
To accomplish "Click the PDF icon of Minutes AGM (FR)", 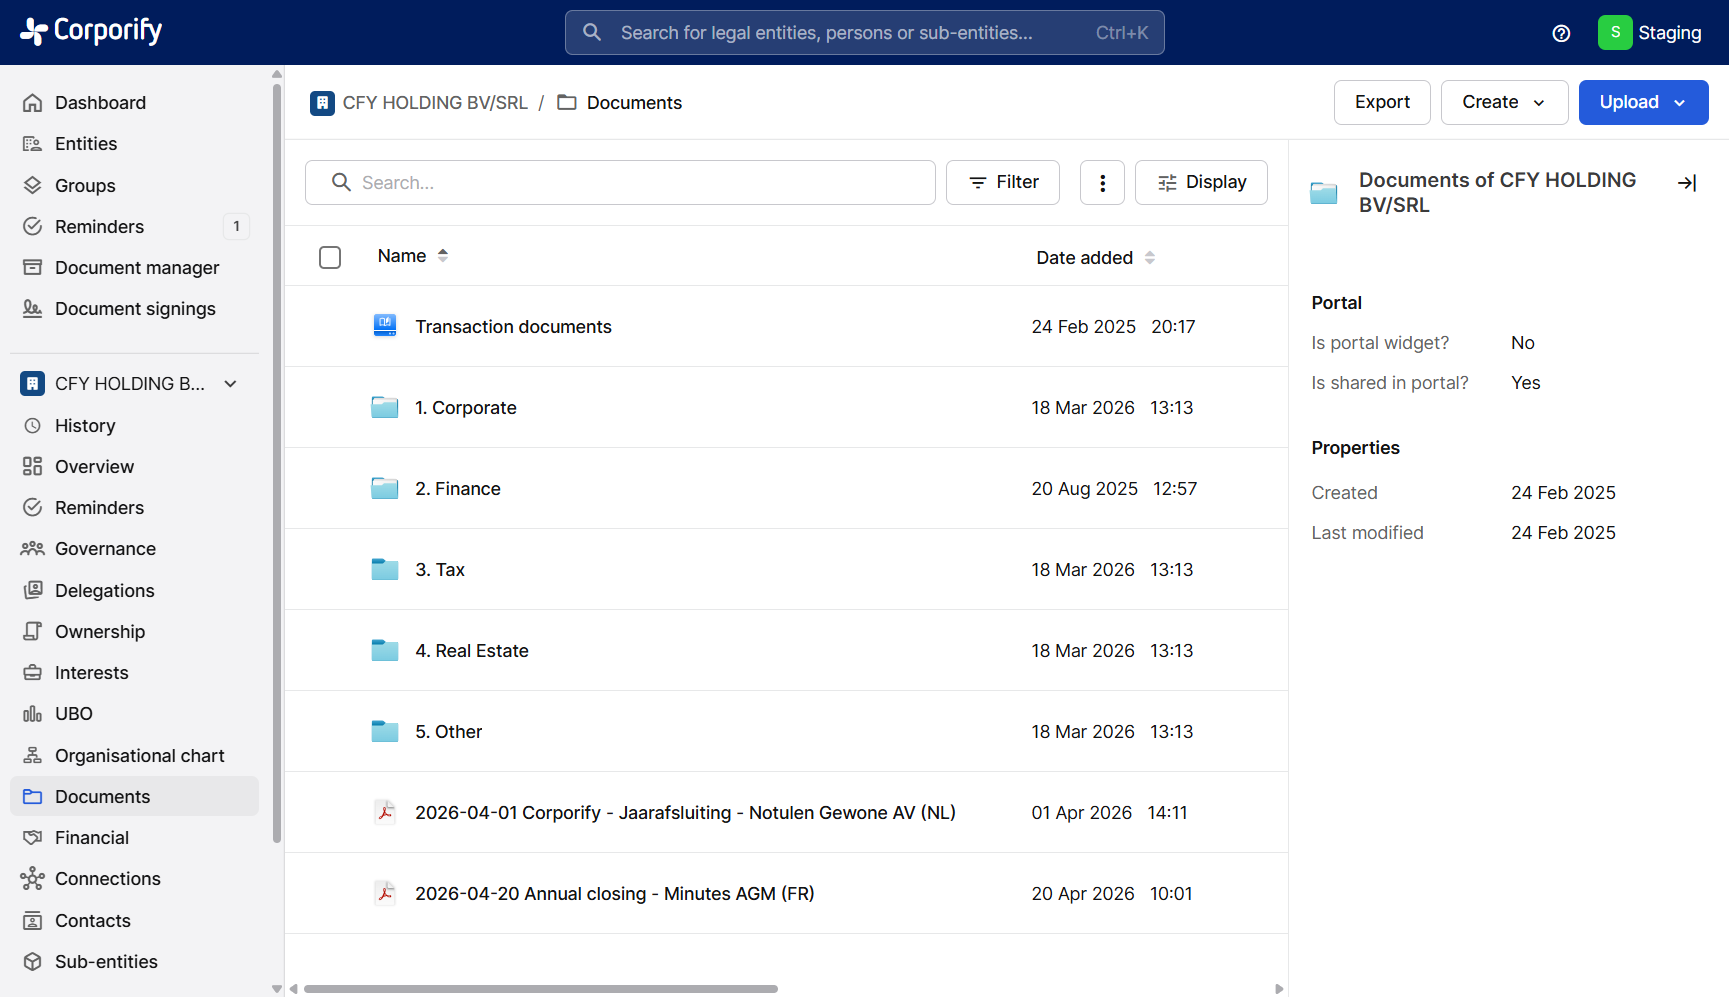I will (385, 893).
